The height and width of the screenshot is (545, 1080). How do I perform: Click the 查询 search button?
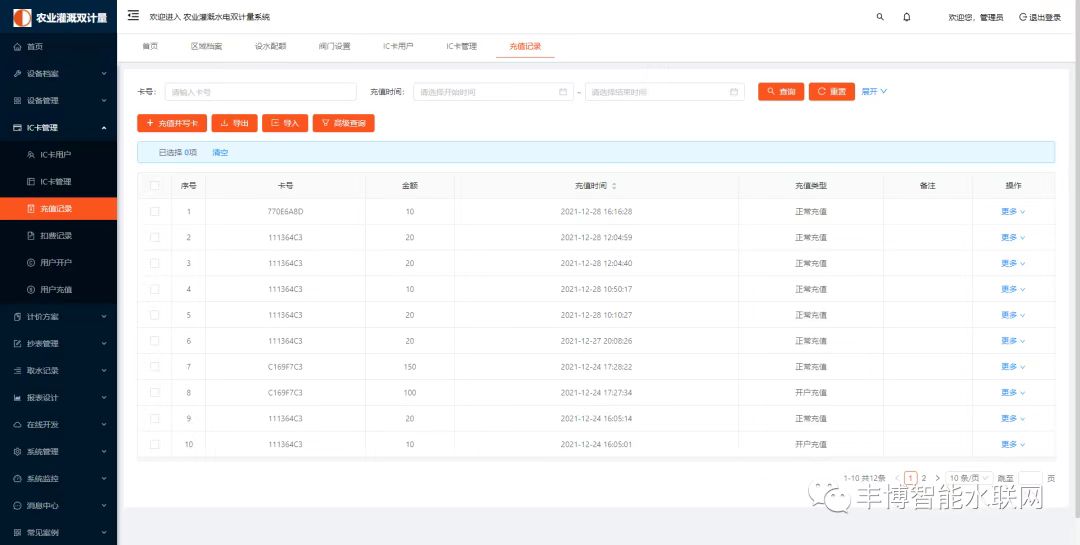point(781,92)
